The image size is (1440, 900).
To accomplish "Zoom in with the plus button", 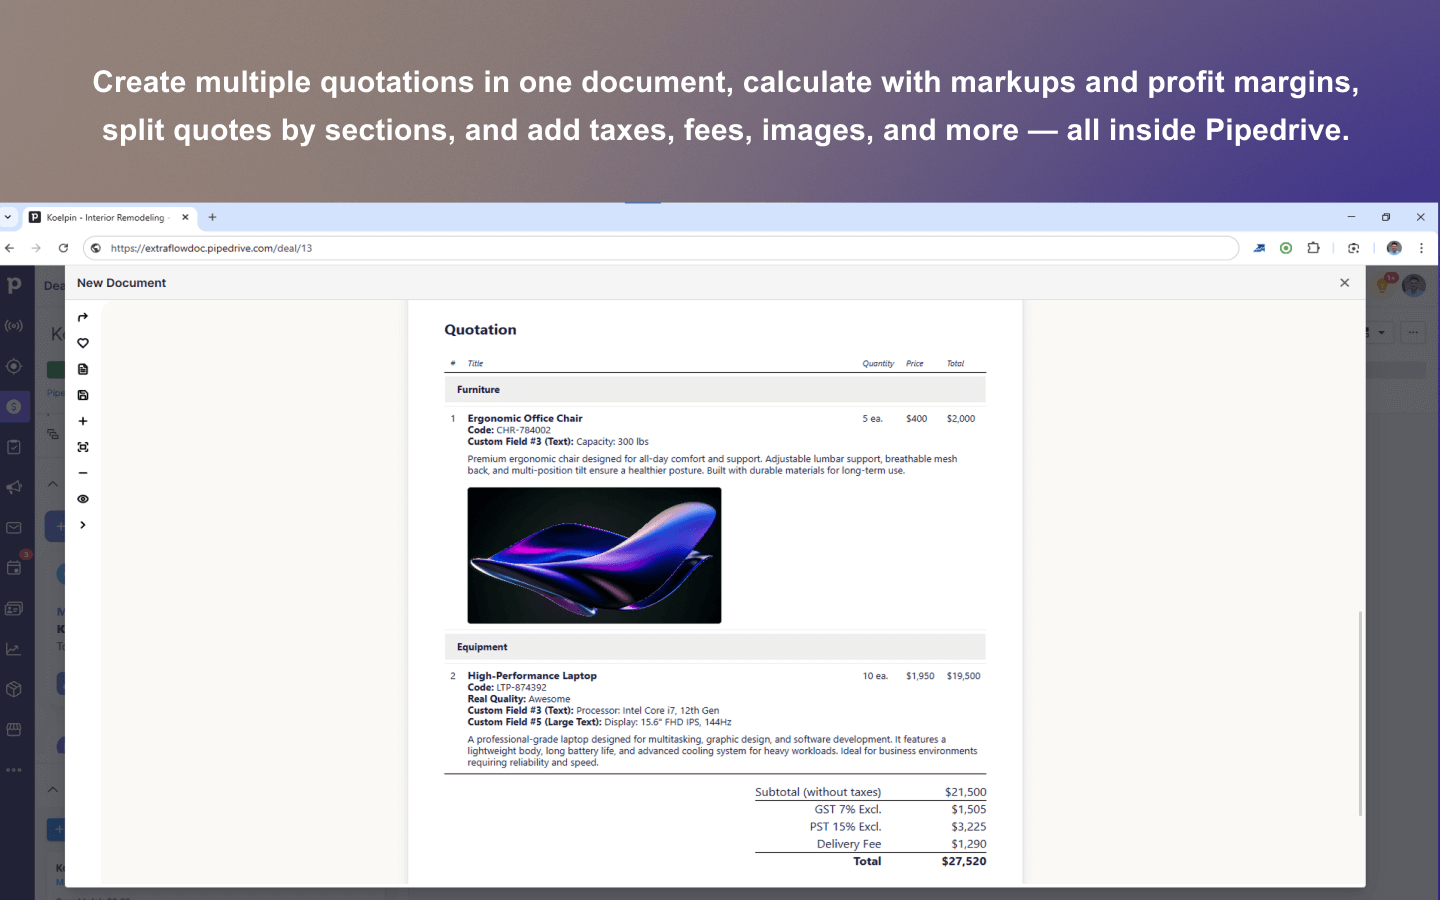I will 83,421.
